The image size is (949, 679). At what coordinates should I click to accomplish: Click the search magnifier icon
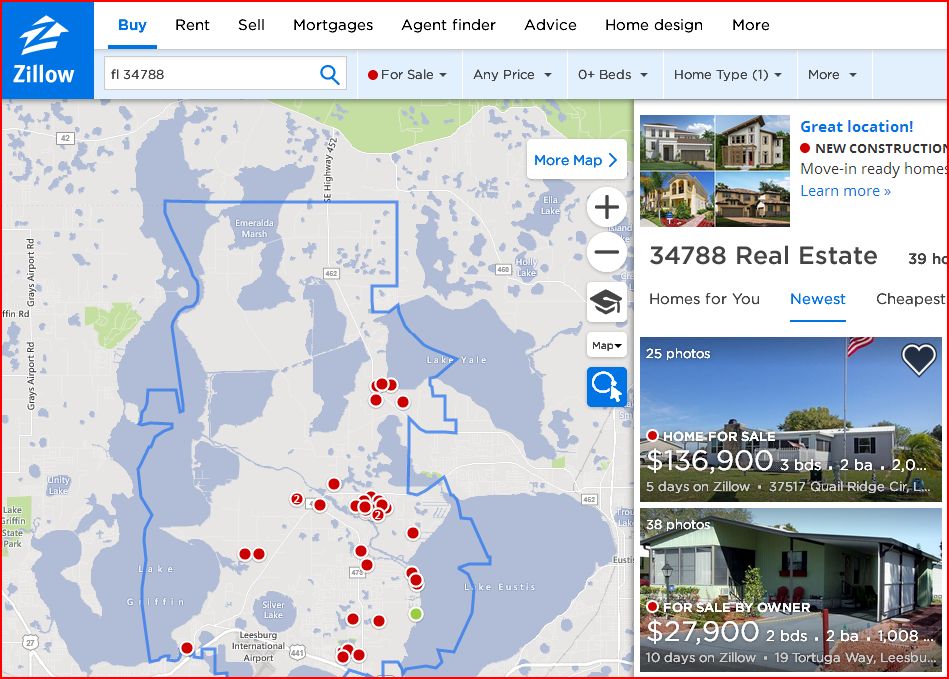pyautogui.click(x=329, y=74)
